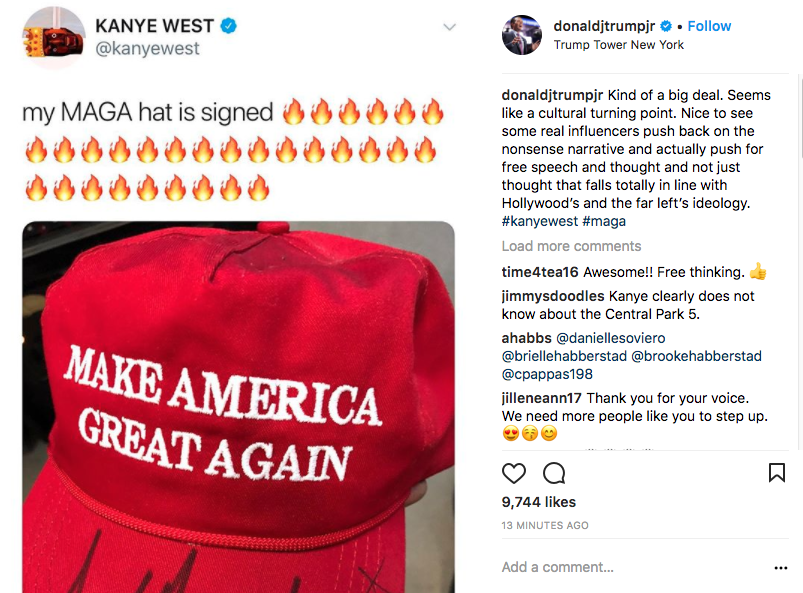The height and width of the screenshot is (593, 803).
Task: Open the three-dot more options menu
Action: [780, 568]
